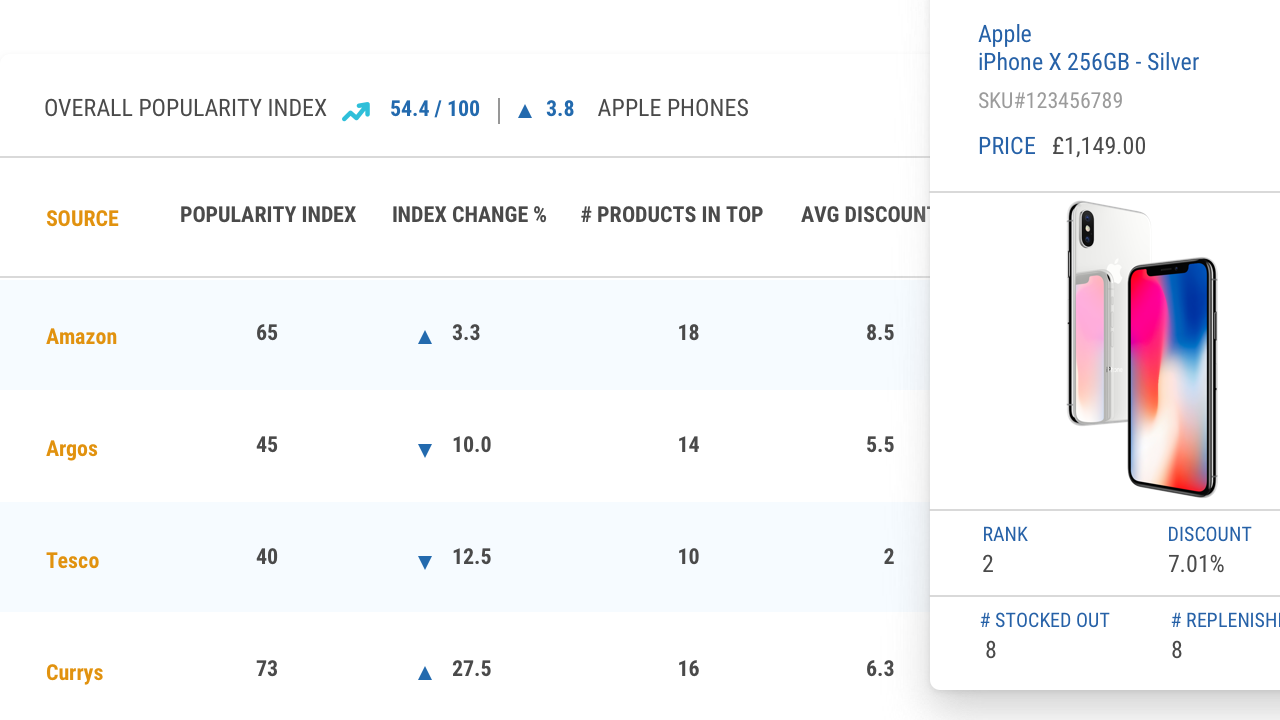The image size is (1280, 720).
Task: Sort by the Index Change % column header
Action: click(469, 214)
